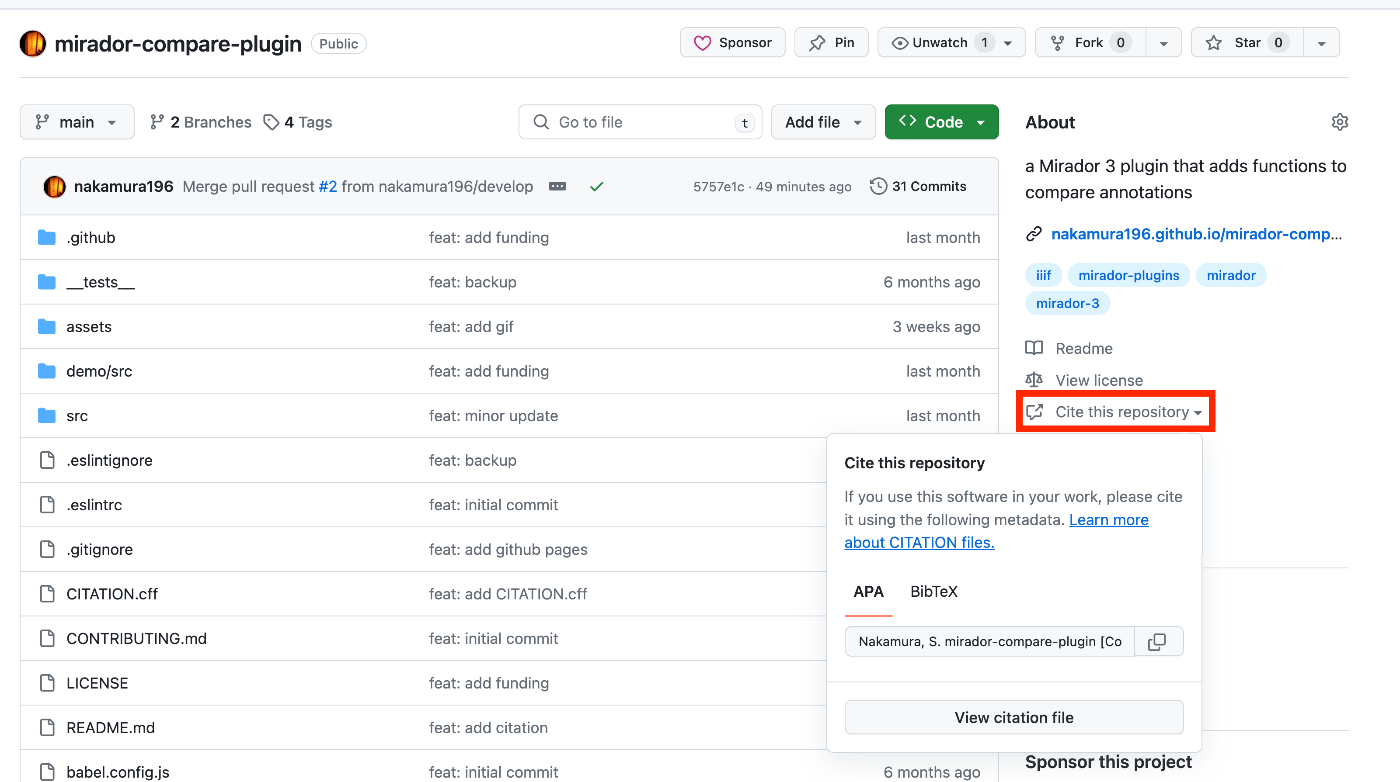Open the 4 Tags link
The width and height of the screenshot is (1400, 782).
pyautogui.click(x=297, y=122)
